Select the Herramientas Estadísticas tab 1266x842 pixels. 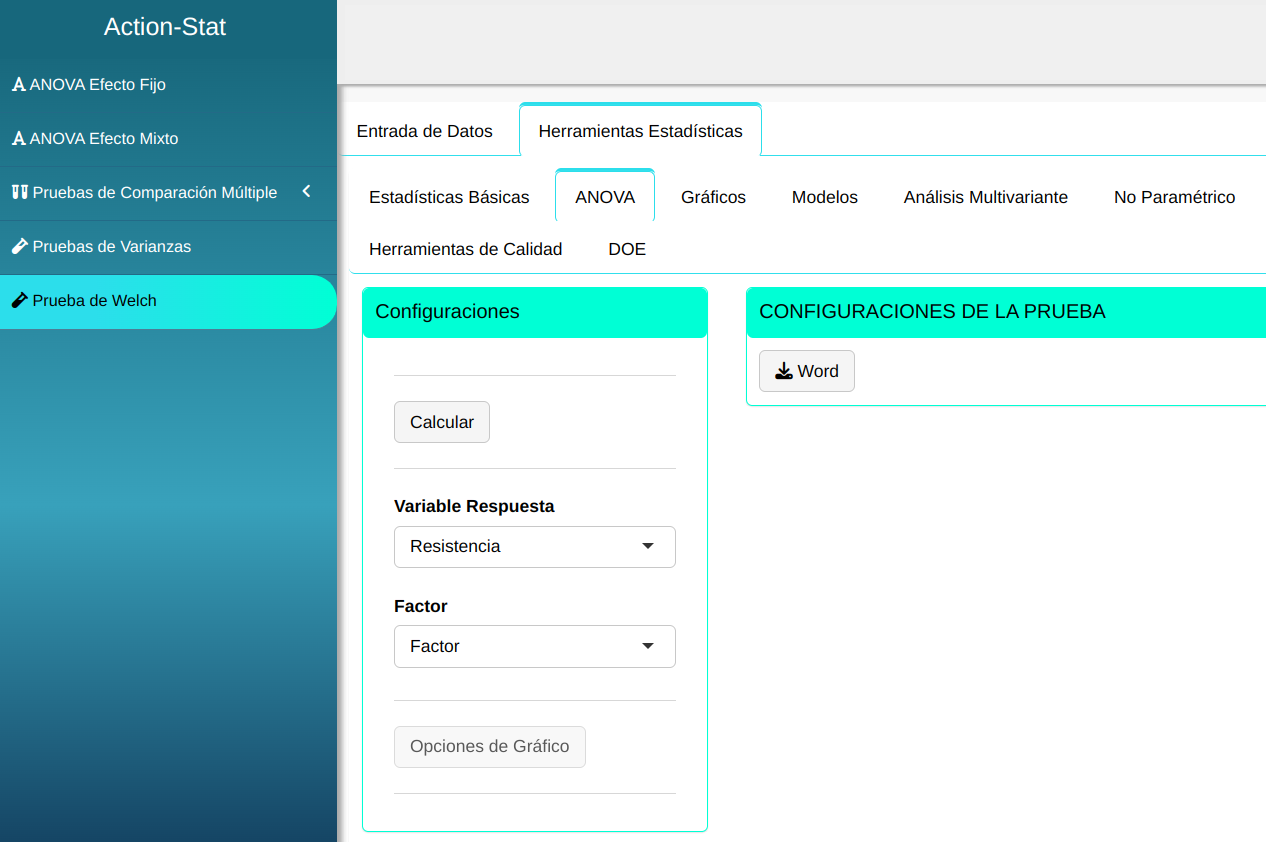640,131
